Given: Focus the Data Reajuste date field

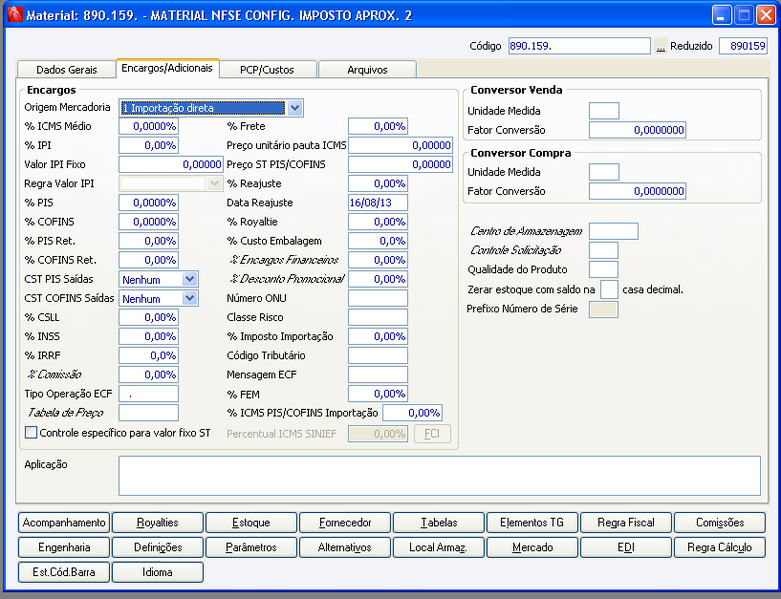Looking at the screenshot, I should click(x=377, y=202).
